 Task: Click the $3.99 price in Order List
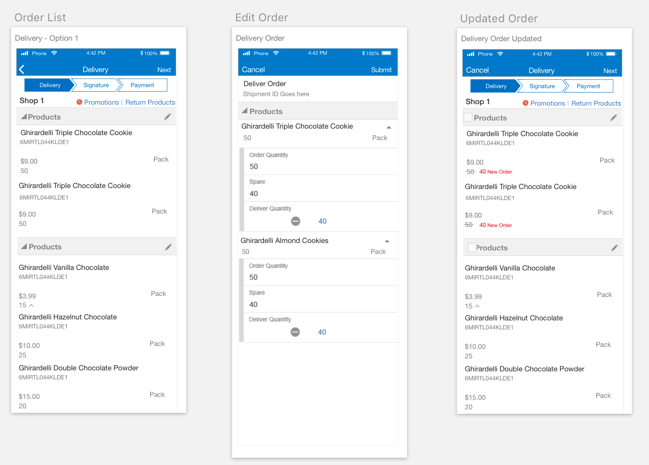point(27,296)
